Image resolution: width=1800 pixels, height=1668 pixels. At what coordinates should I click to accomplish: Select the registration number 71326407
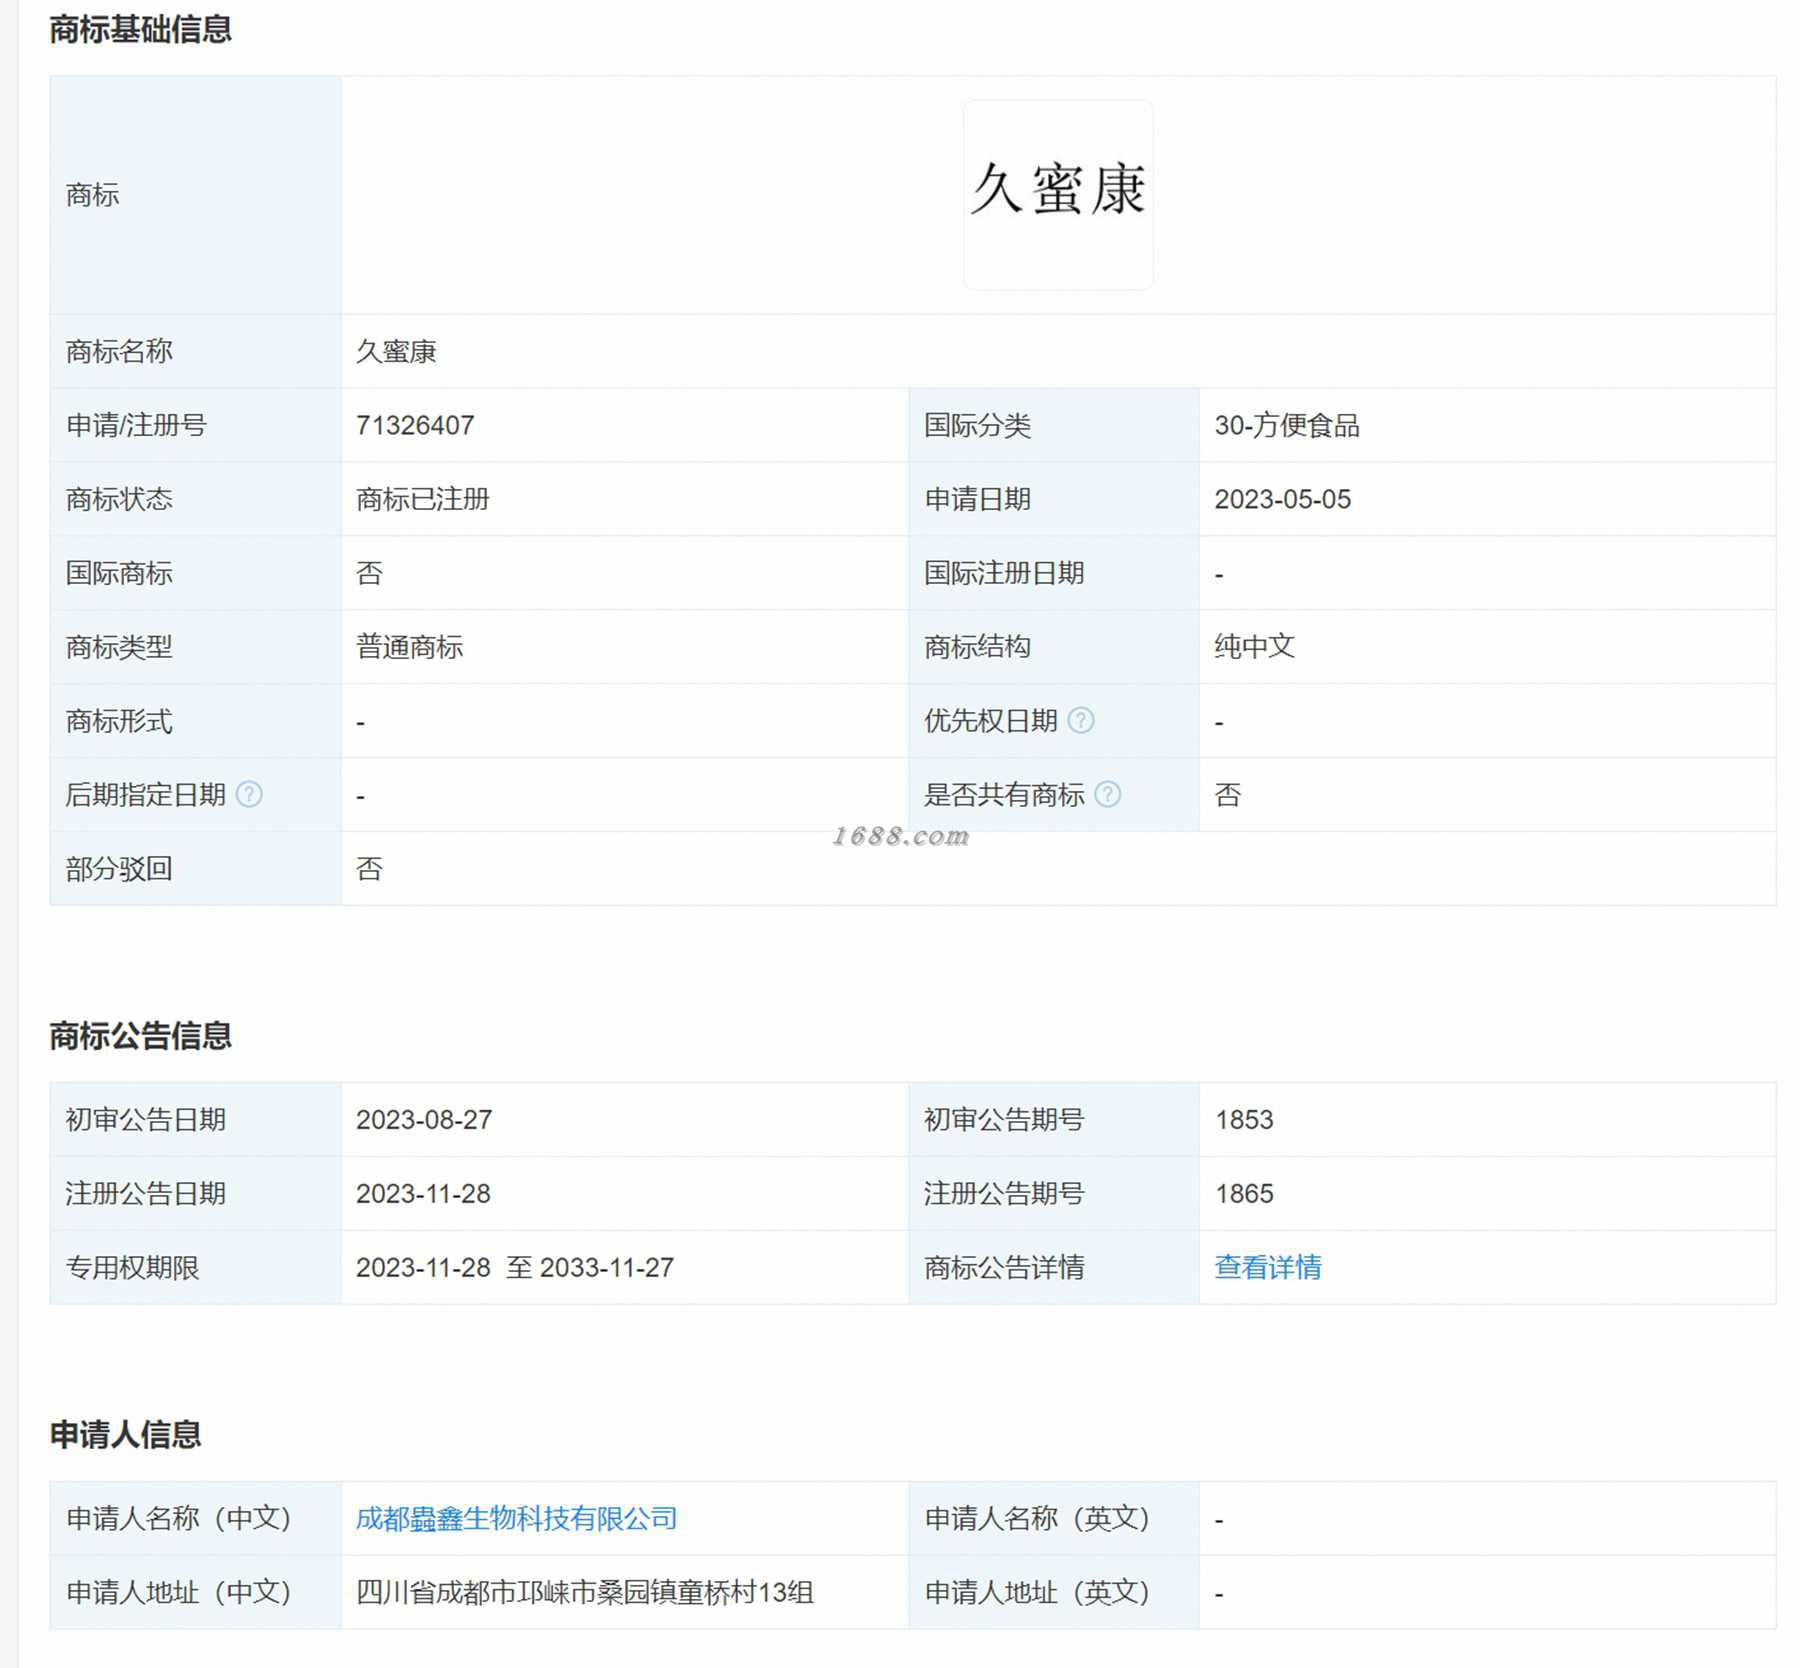(415, 426)
